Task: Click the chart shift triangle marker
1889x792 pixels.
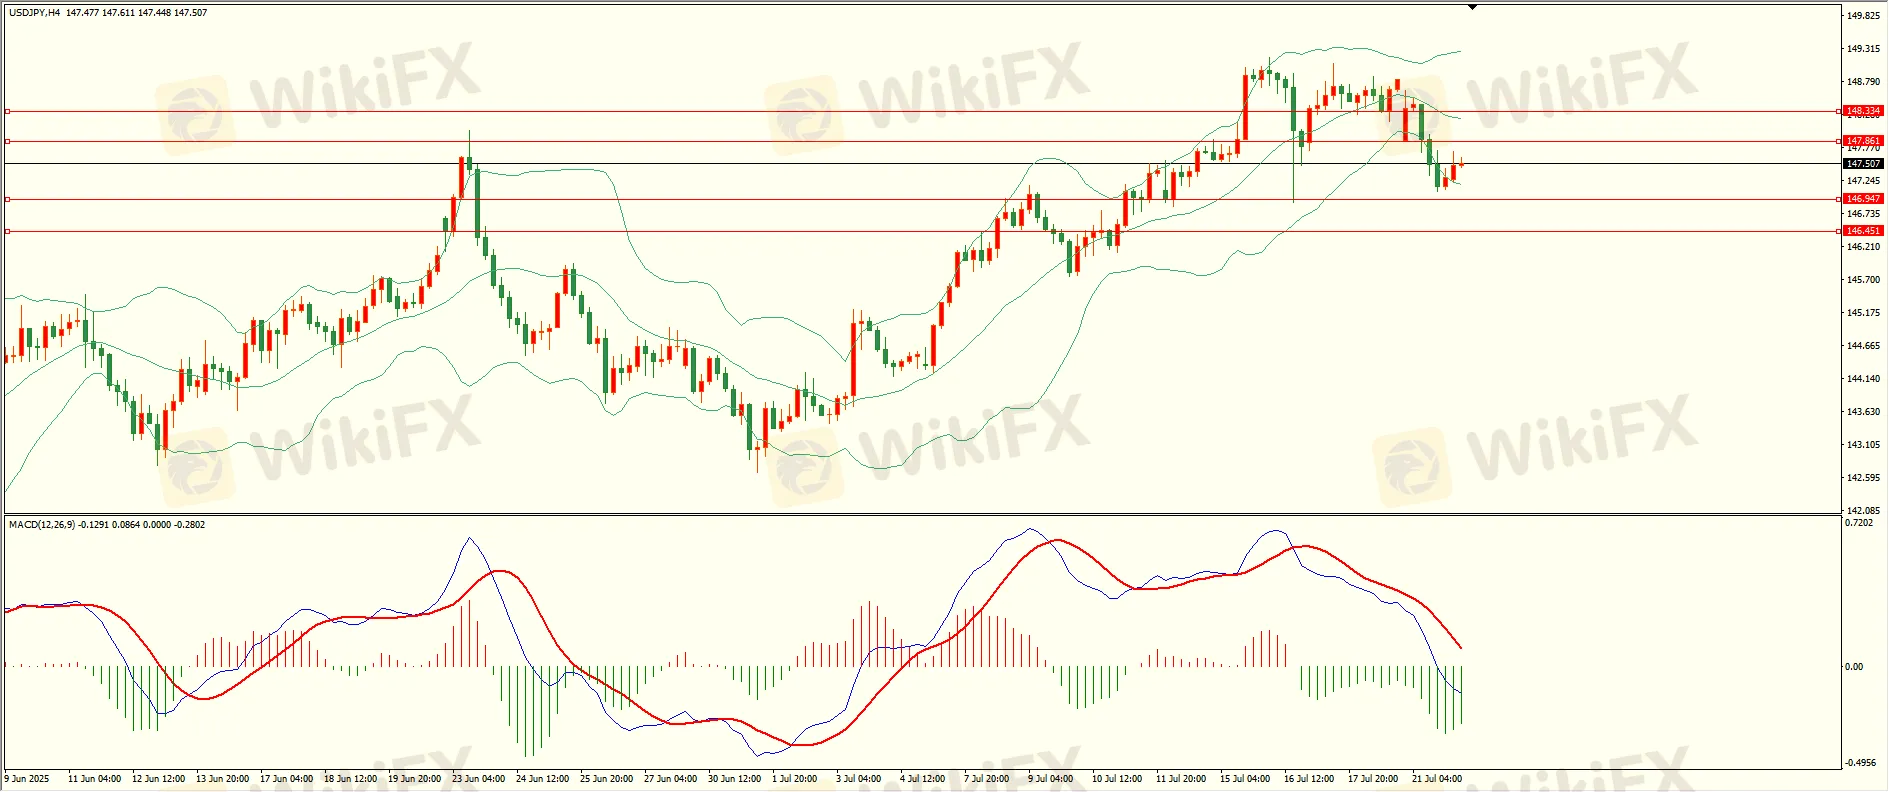Action: [1472, 7]
